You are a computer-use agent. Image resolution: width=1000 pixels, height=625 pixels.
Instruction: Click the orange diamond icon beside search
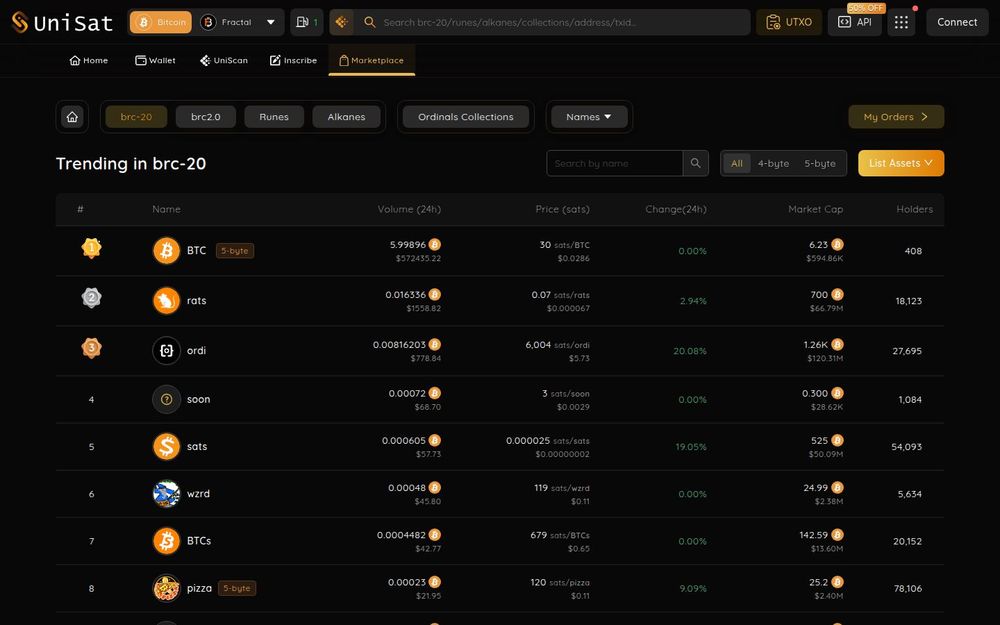(341, 22)
